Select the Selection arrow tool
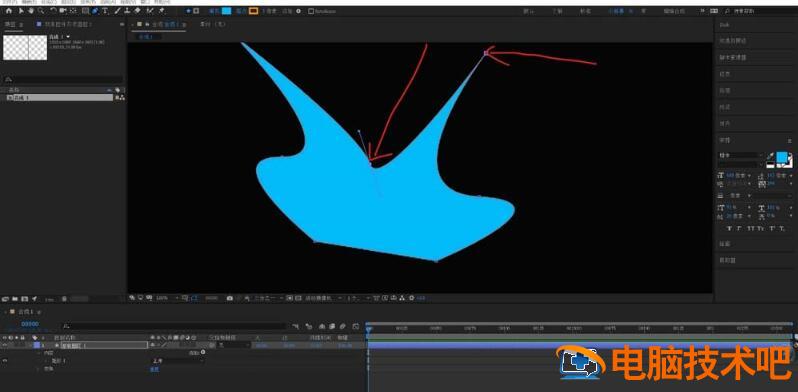 [x=21, y=11]
